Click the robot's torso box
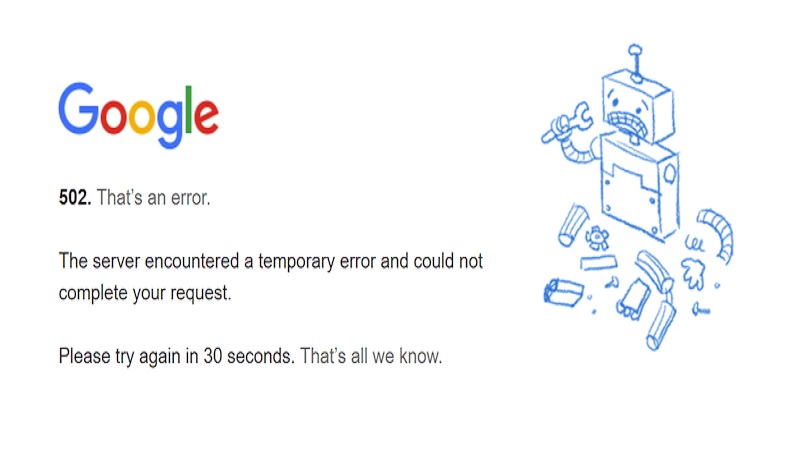The width and height of the screenshot is (800, 450). point(639,186)
